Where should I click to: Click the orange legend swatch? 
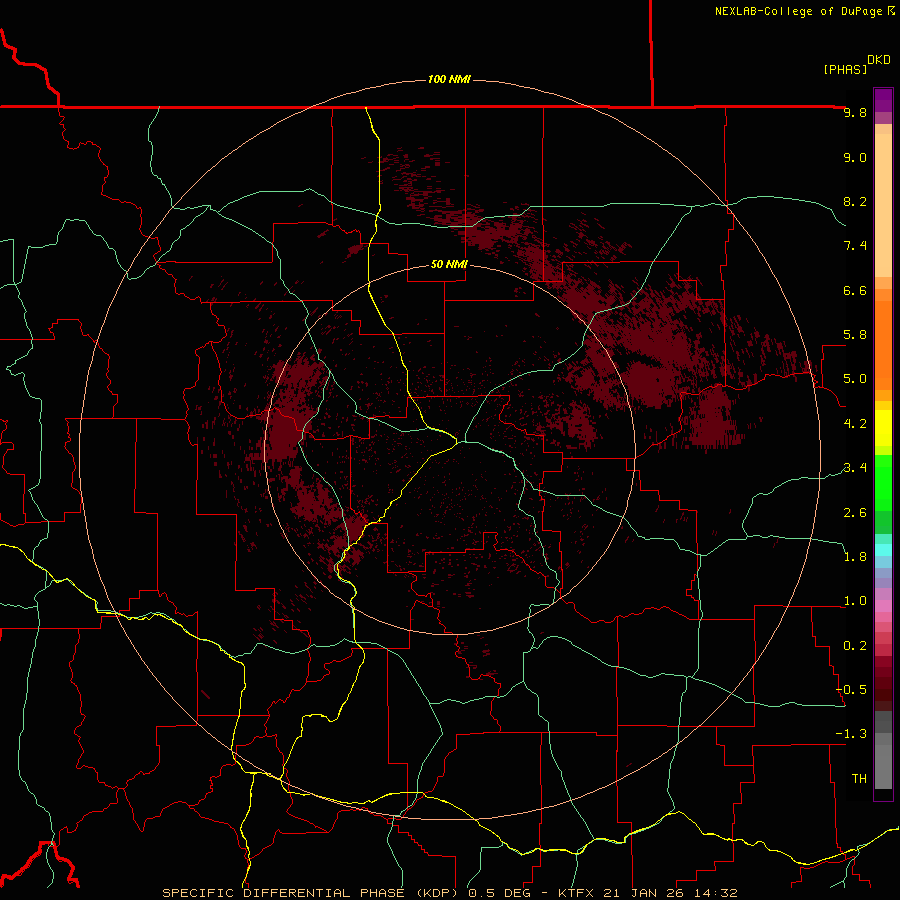883,346
